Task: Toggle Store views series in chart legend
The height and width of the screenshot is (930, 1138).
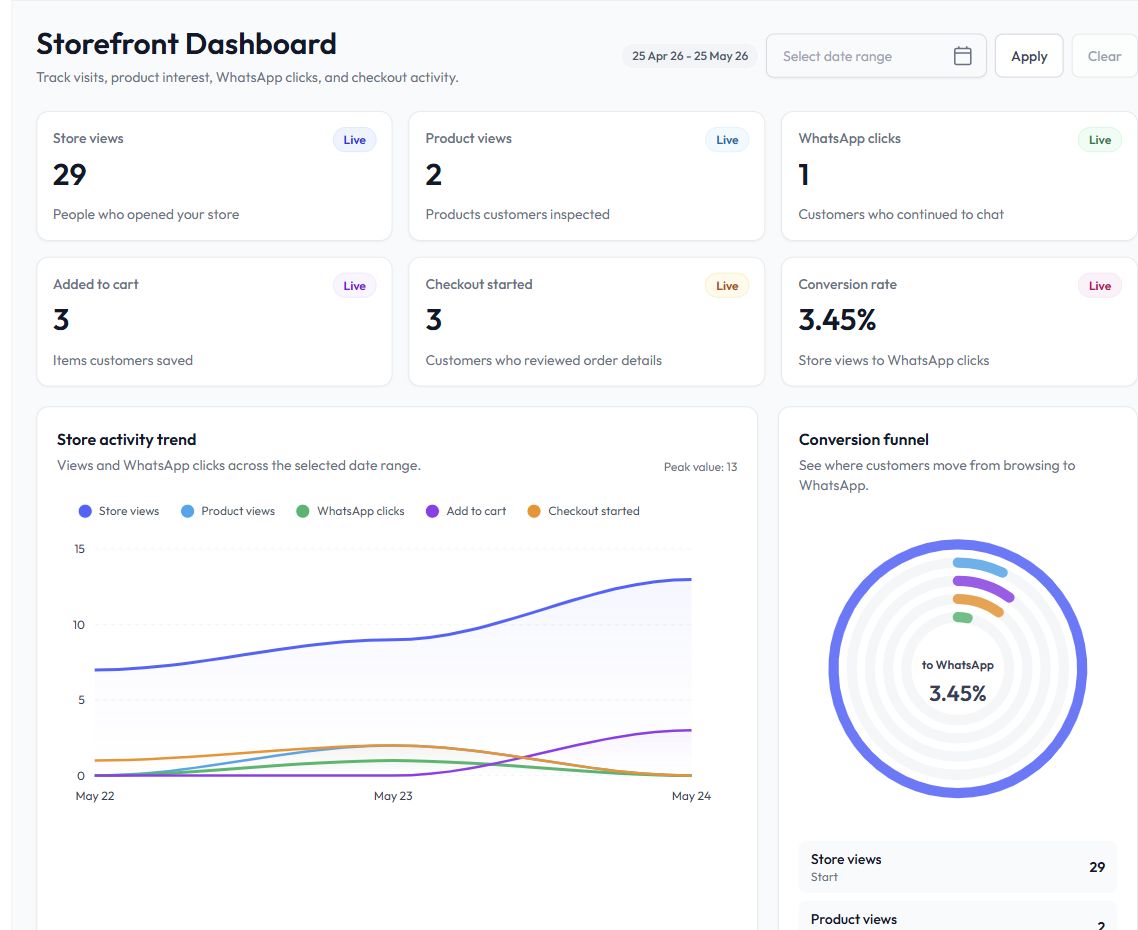Action: click(x=119, y=511)
